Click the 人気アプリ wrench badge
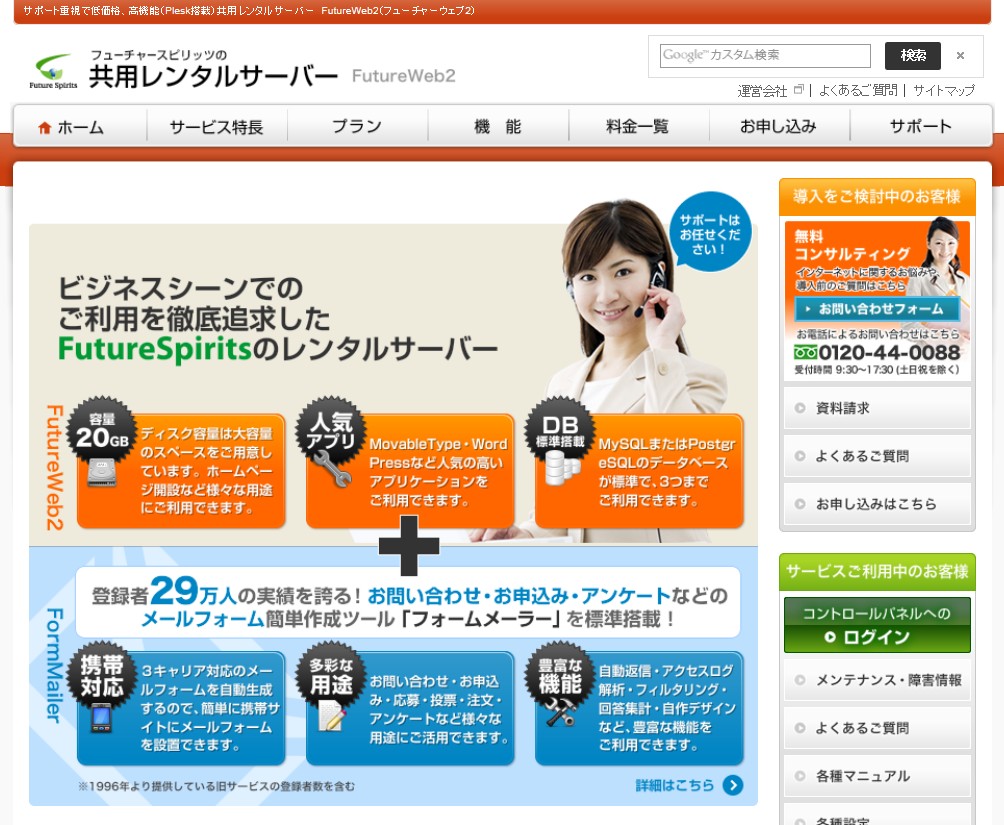 [330, 442]
